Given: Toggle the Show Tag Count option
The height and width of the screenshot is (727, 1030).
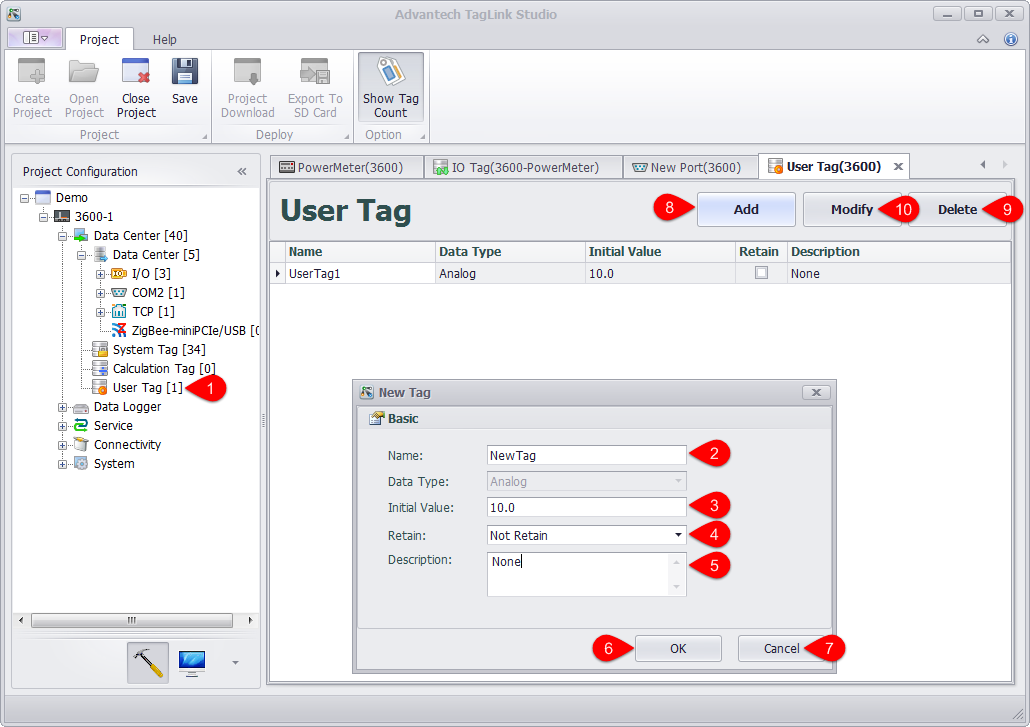Looking at the screenshot, I should [x=390, y=88].
